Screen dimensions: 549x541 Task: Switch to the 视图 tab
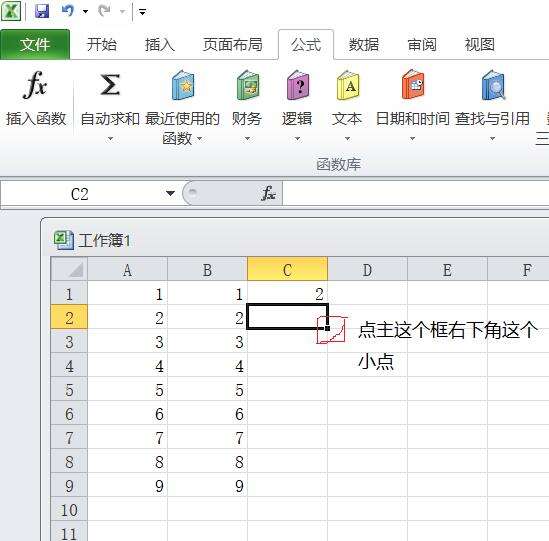(x=480, y=44)
